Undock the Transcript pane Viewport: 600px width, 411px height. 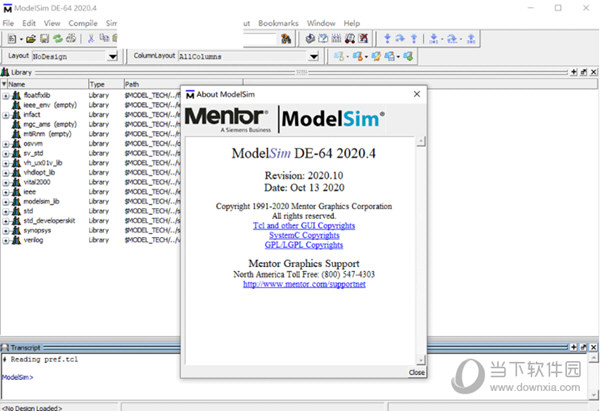[584, 347]
